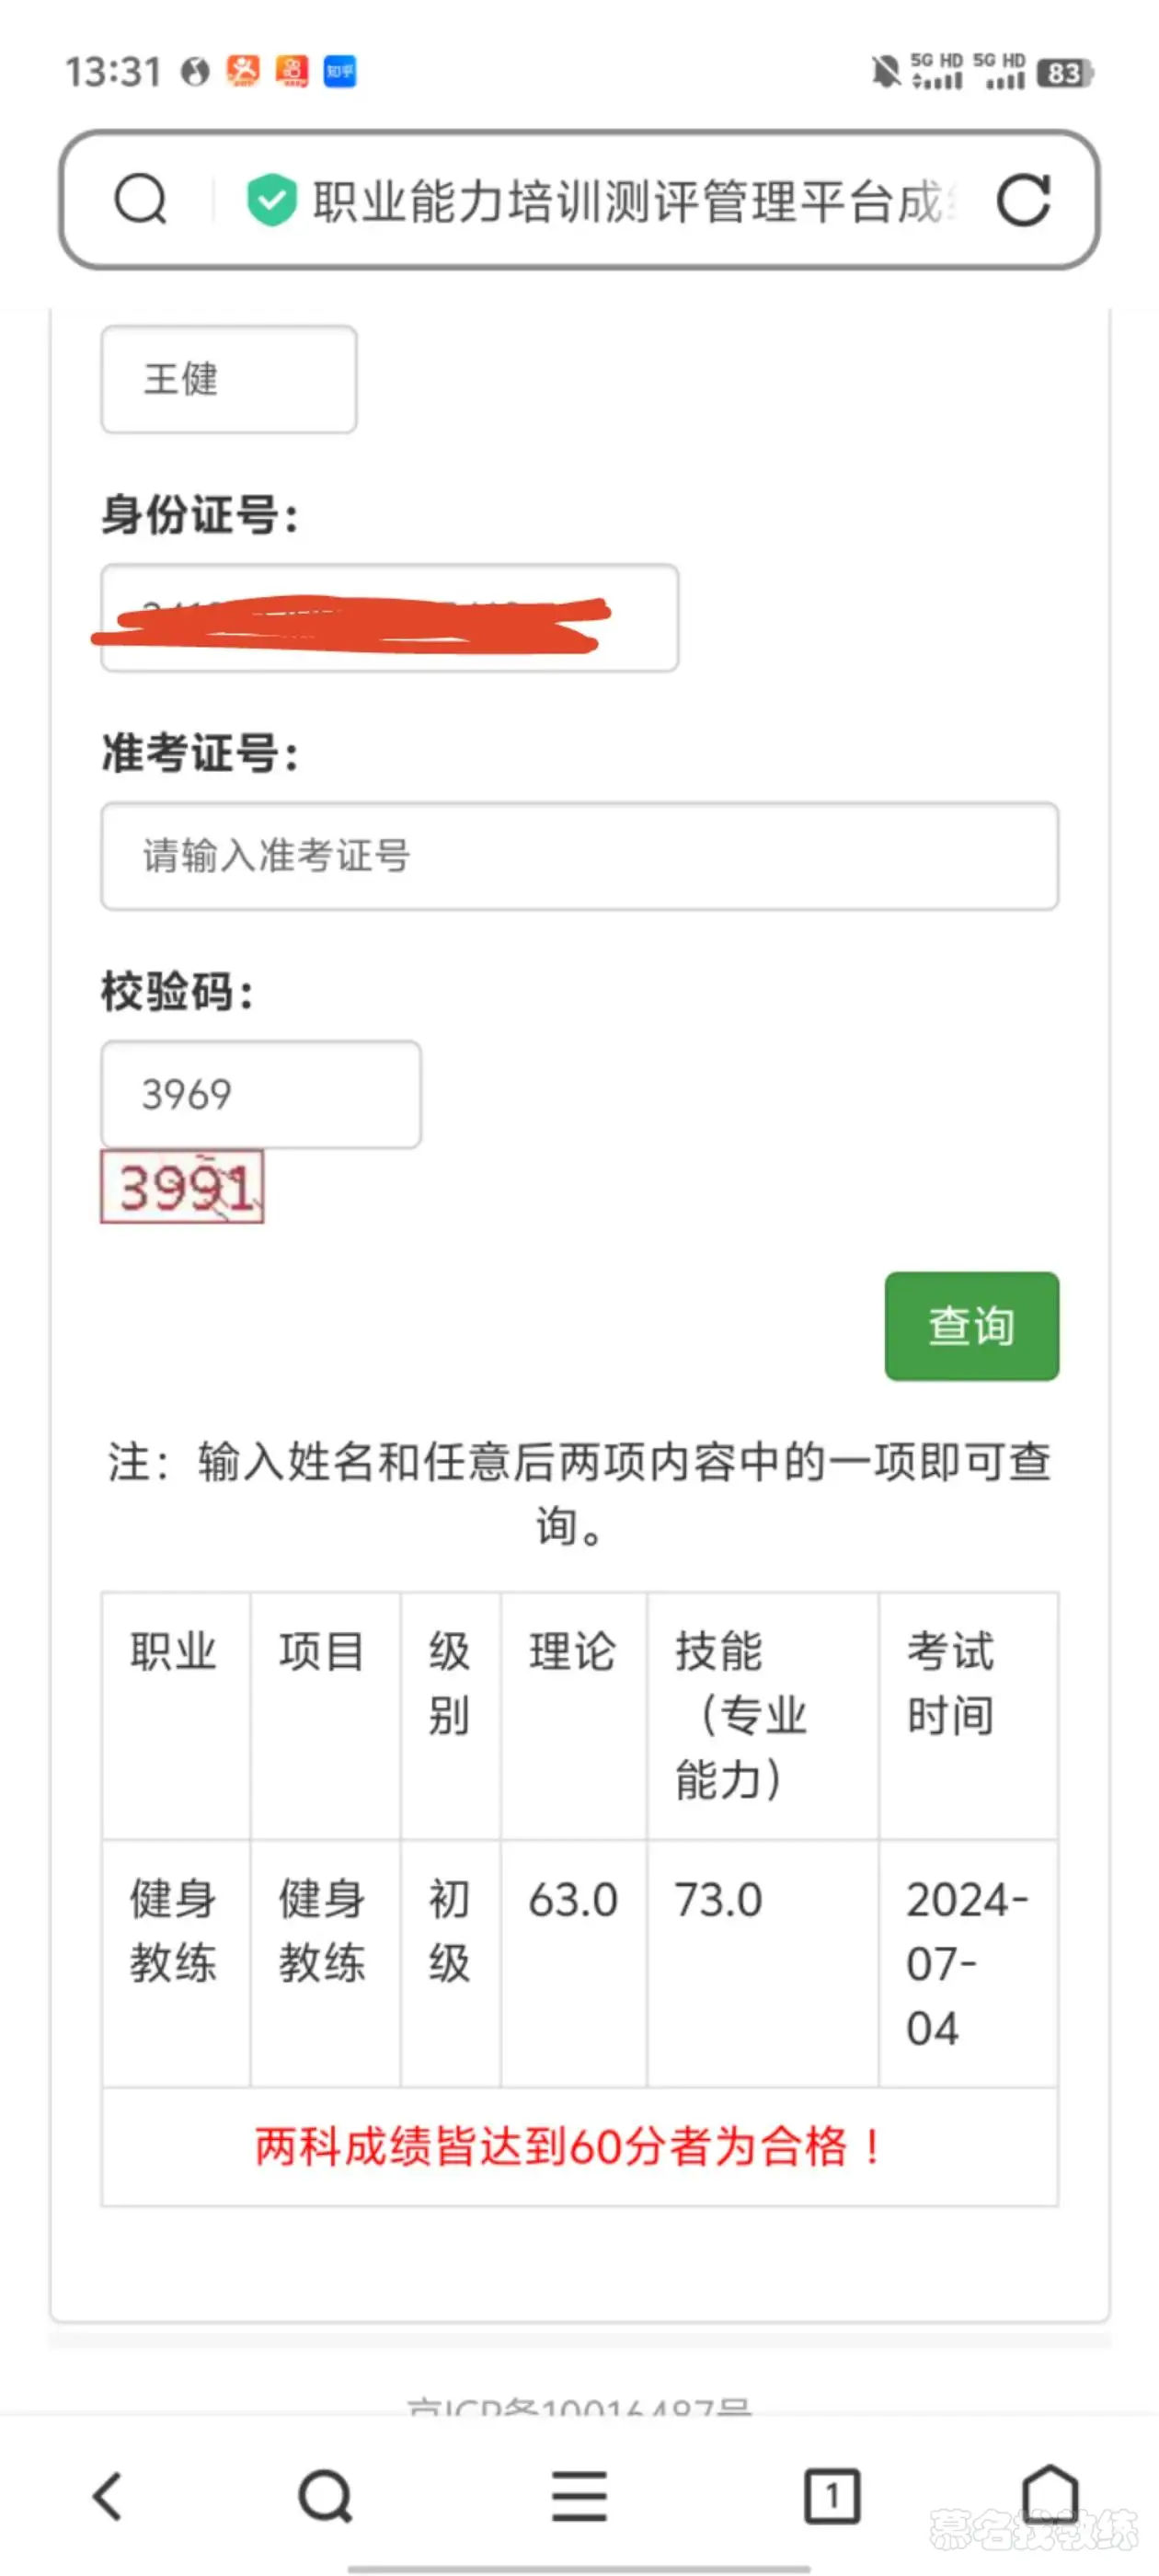Click the name field containing 王健
This screenshot has height=2576, width=1159.
coord(228,379)
